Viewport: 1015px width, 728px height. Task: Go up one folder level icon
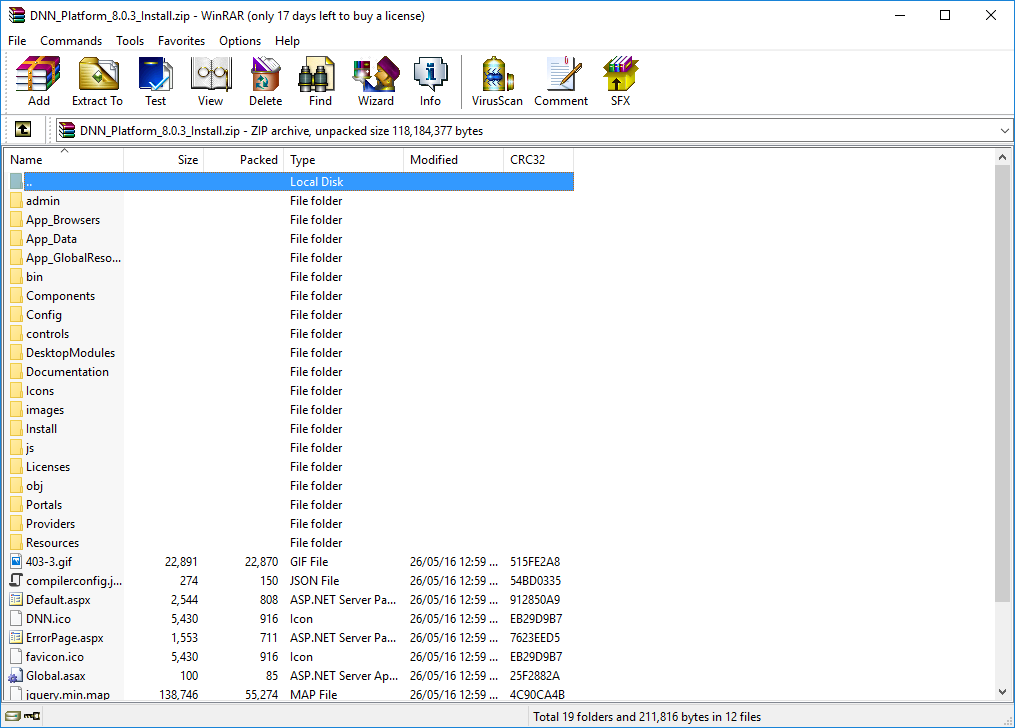[x=23, y=130]
